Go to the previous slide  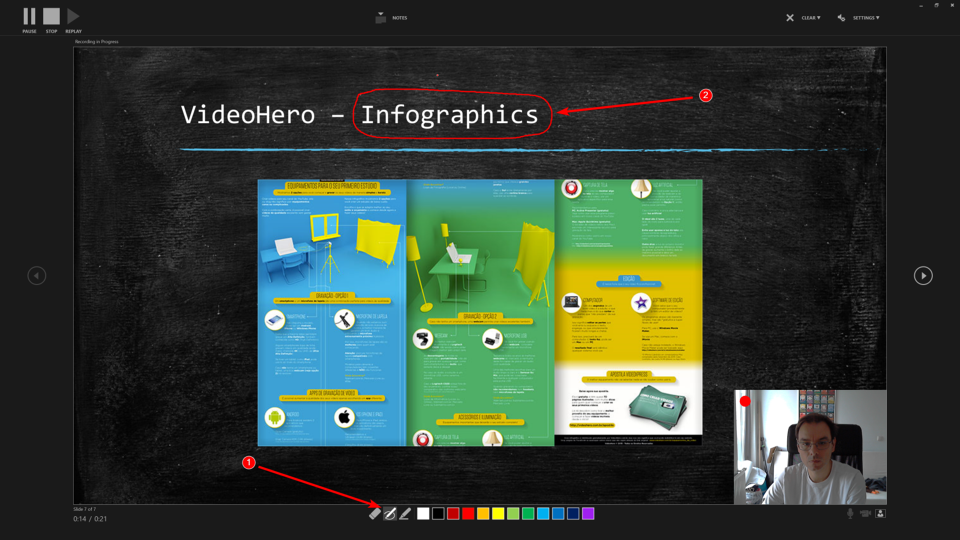pos(37,276)
